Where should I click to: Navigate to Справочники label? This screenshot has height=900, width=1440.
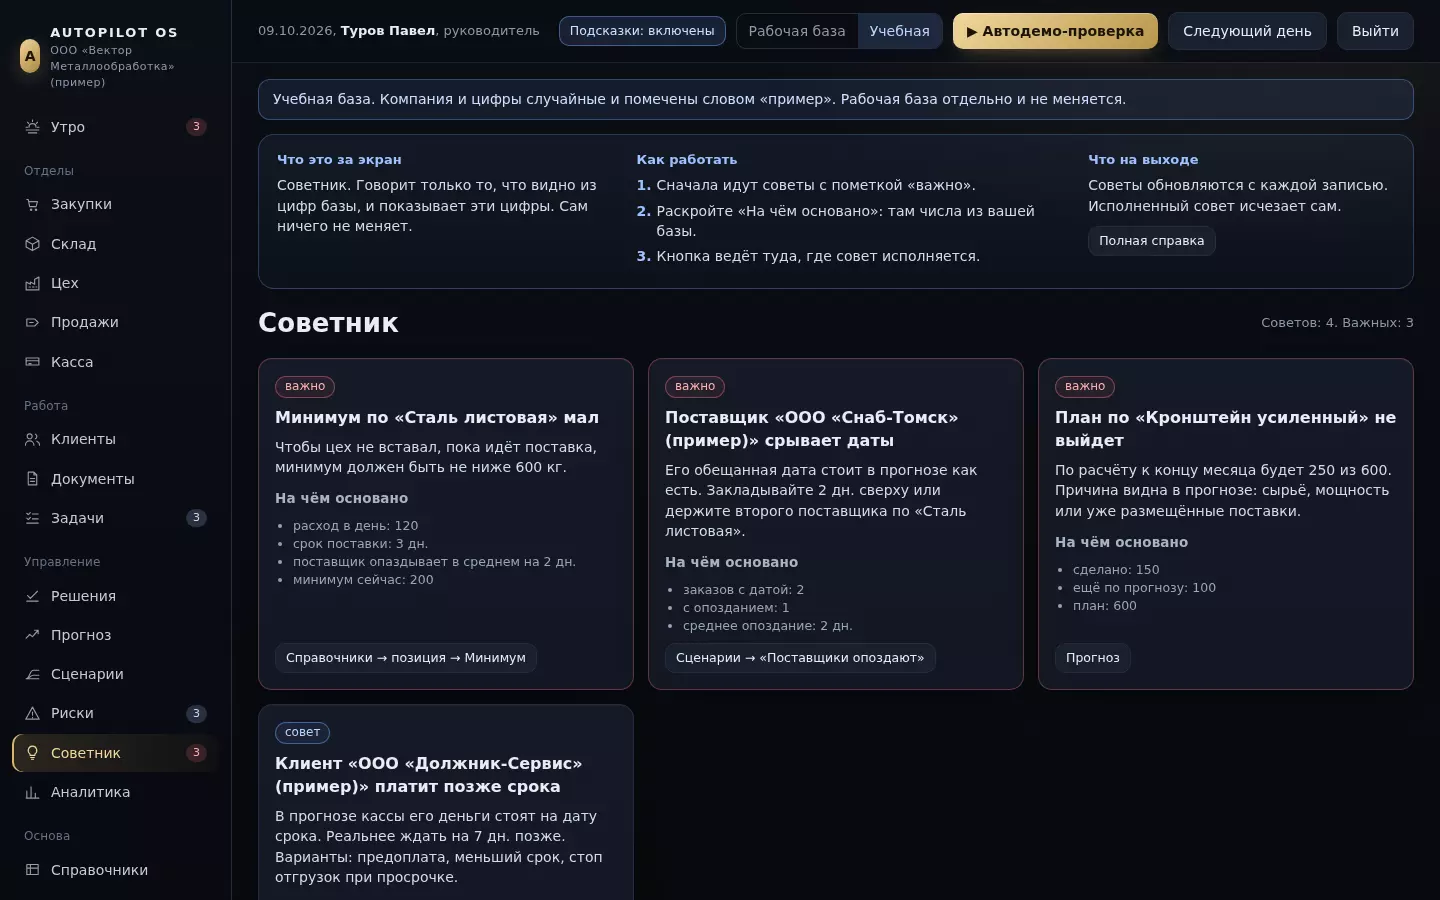(x=100, y=870)
